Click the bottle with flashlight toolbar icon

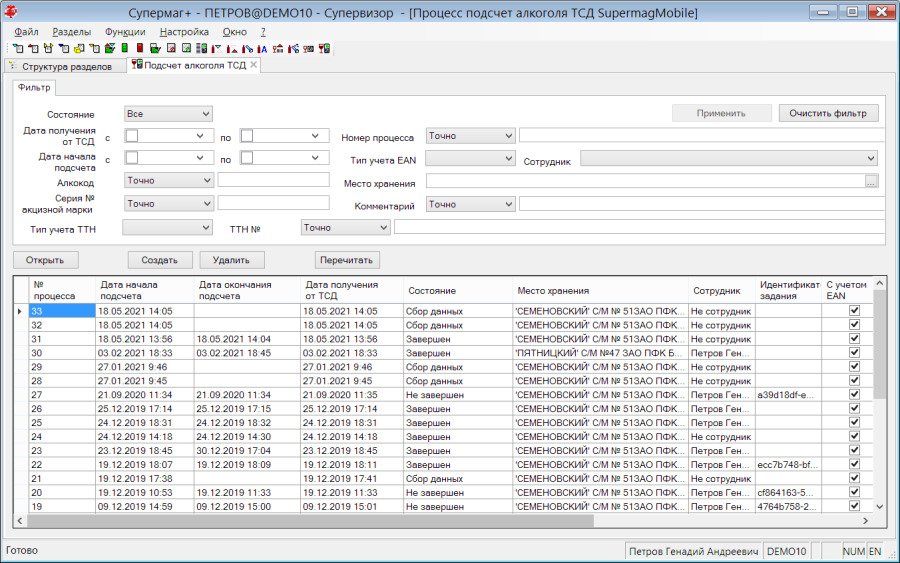pyautogui.click(x=247, y=49)
